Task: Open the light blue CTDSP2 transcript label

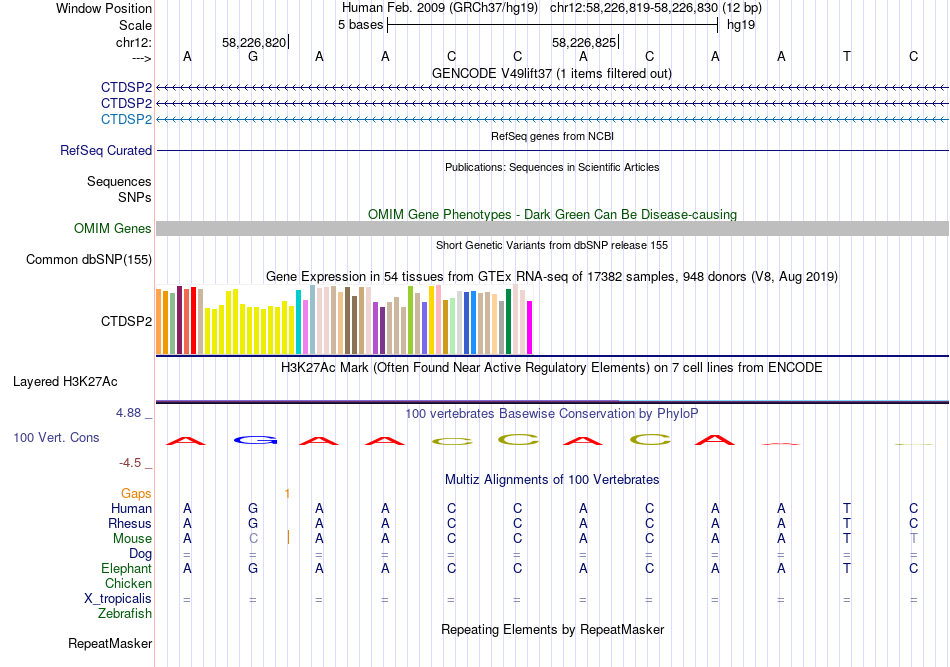Action: tap(126, 119)
